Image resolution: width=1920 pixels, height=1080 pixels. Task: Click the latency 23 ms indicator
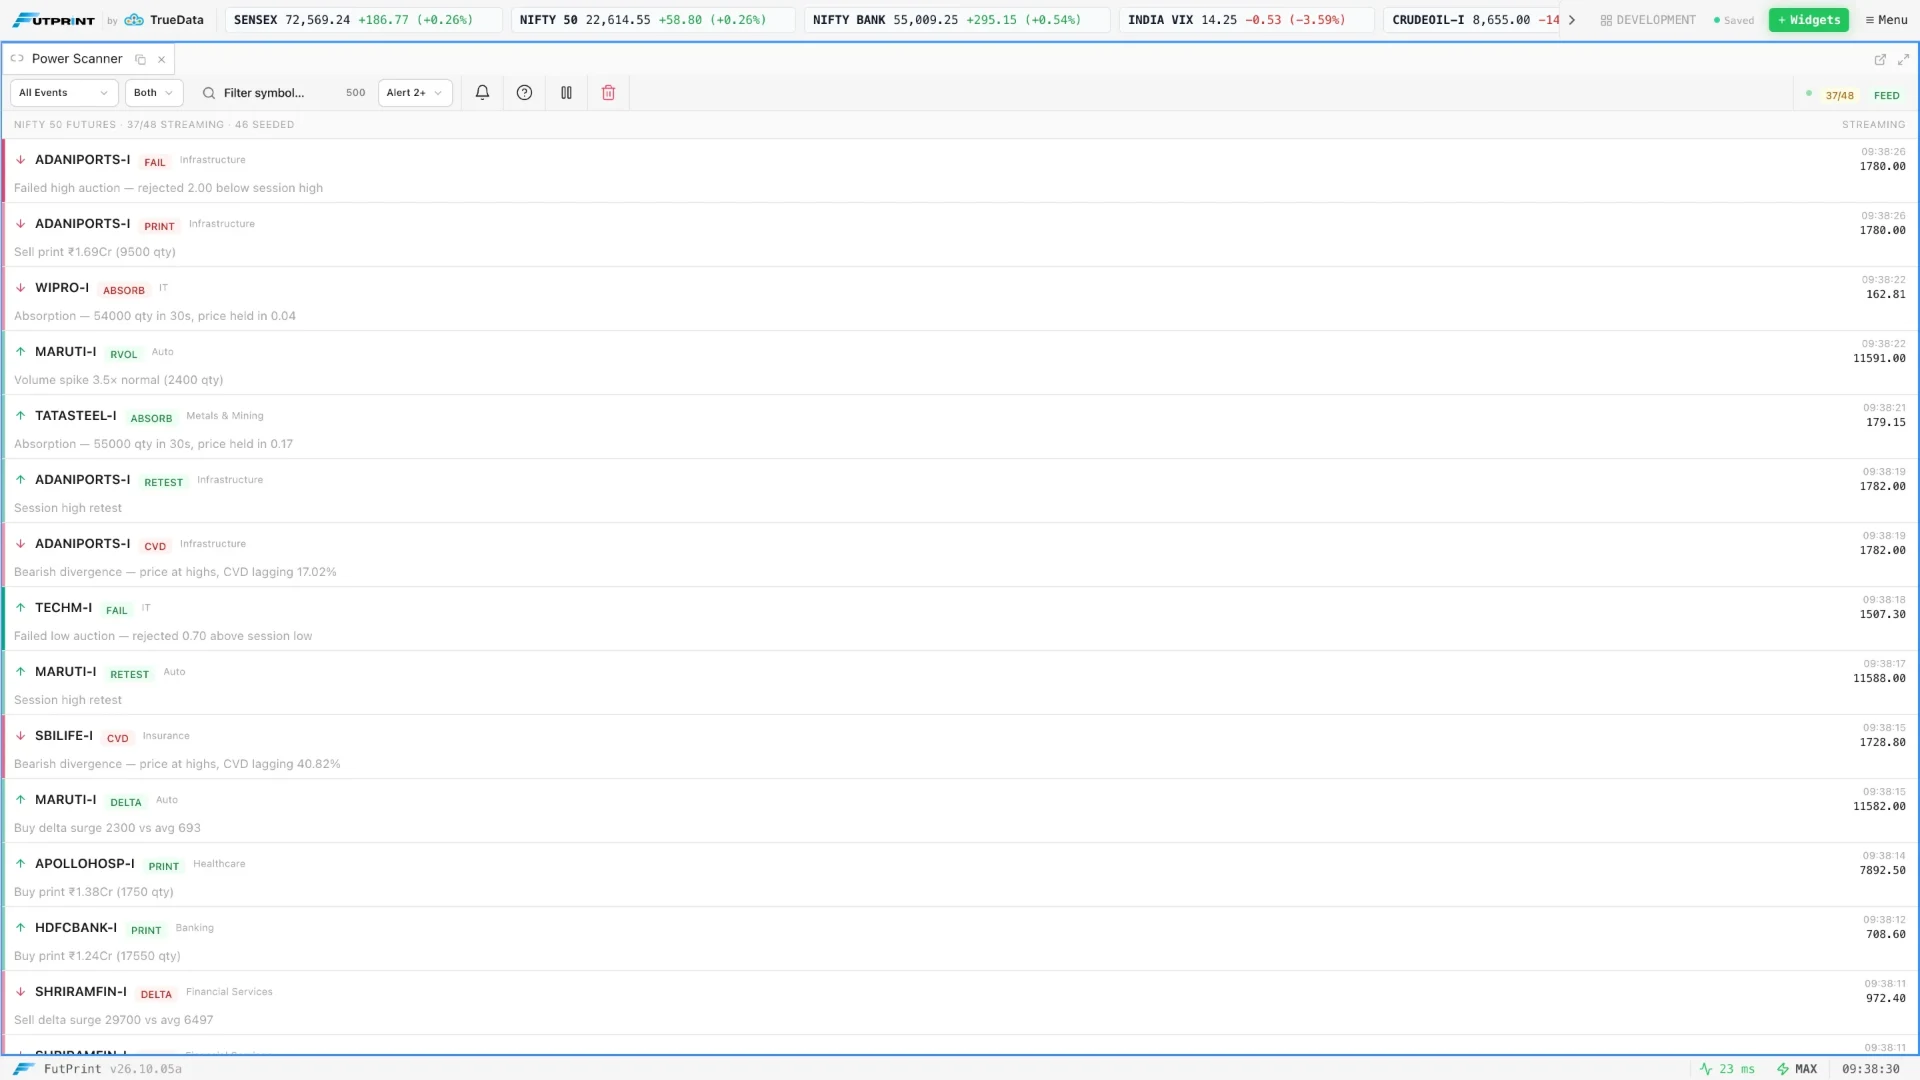tap(1727, 1069)
